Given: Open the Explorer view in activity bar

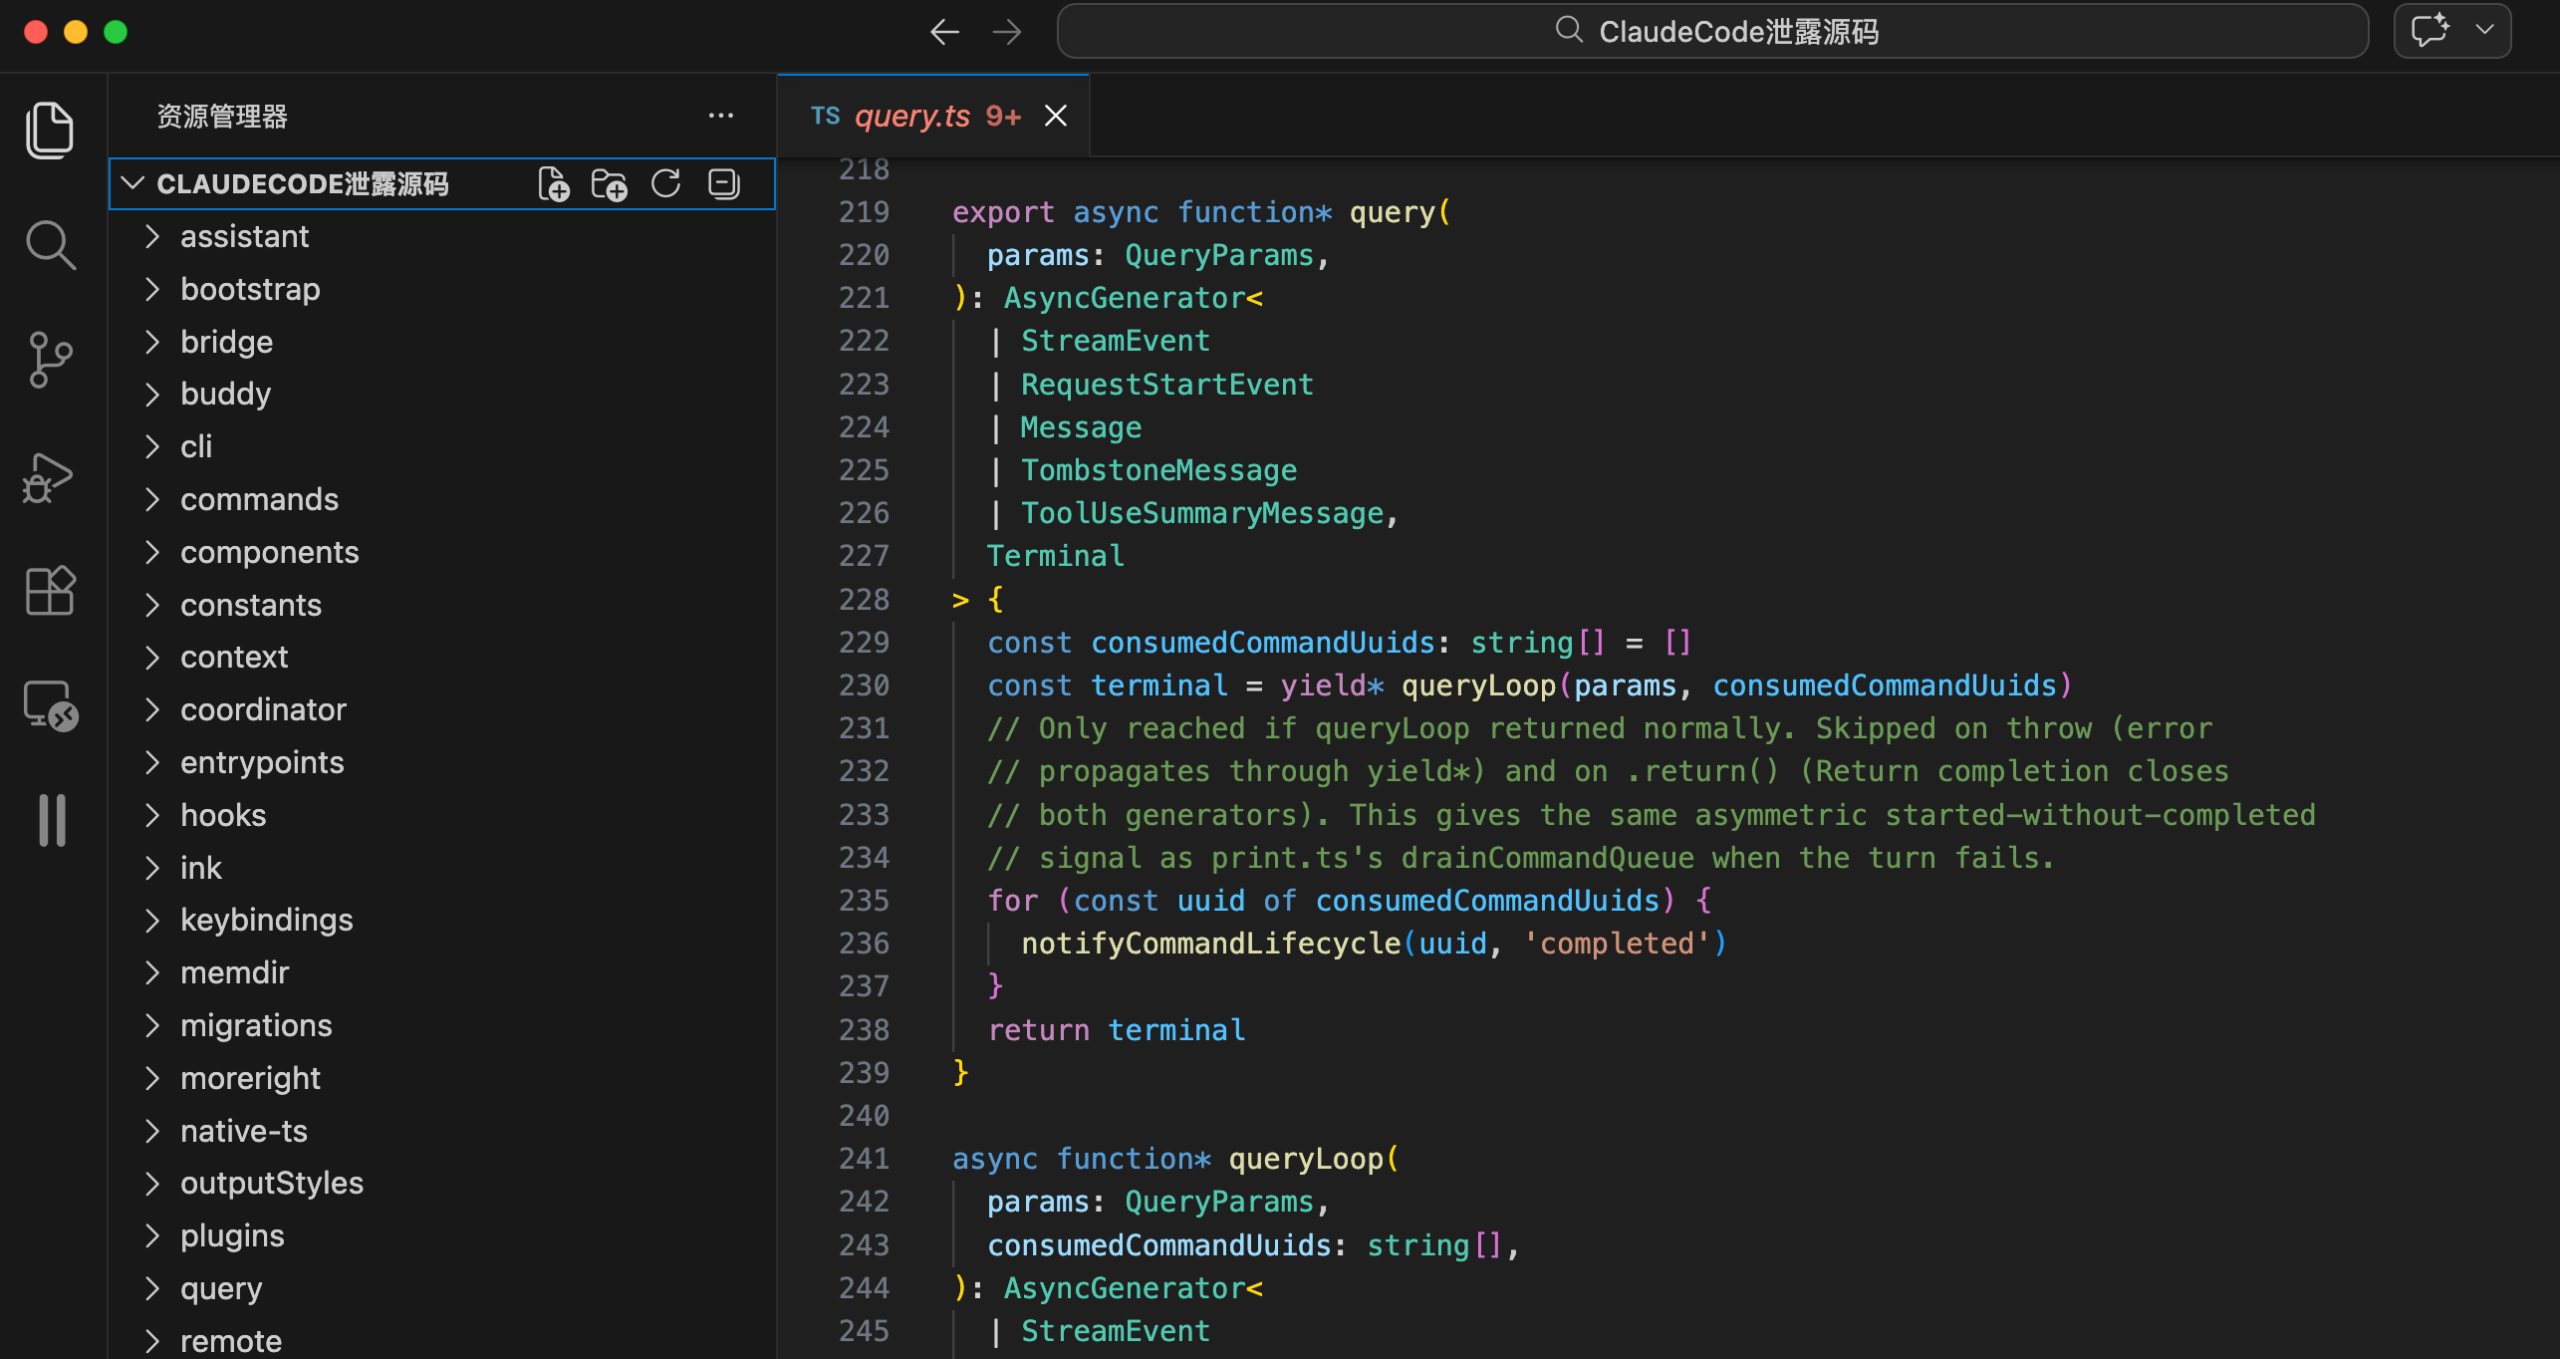Looking at the screenshot, I should 50,130.
